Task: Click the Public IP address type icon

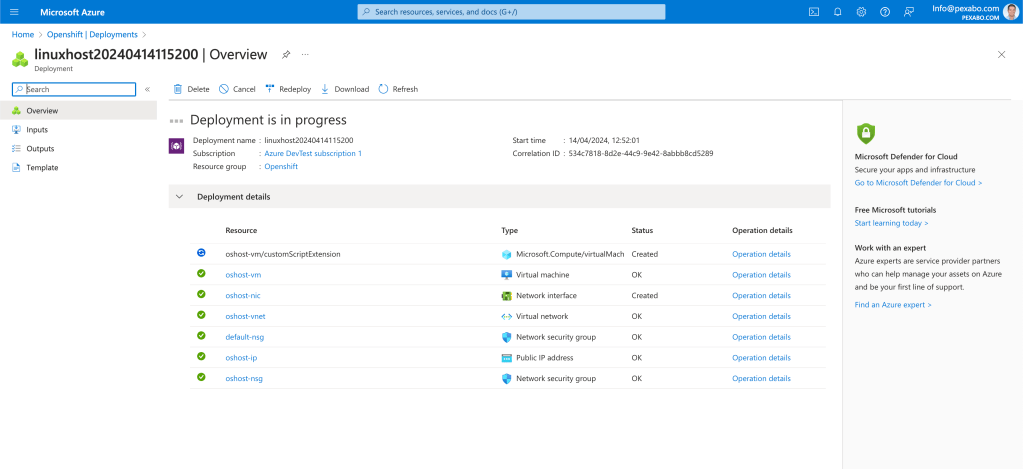Action: (x=506, y=358)
